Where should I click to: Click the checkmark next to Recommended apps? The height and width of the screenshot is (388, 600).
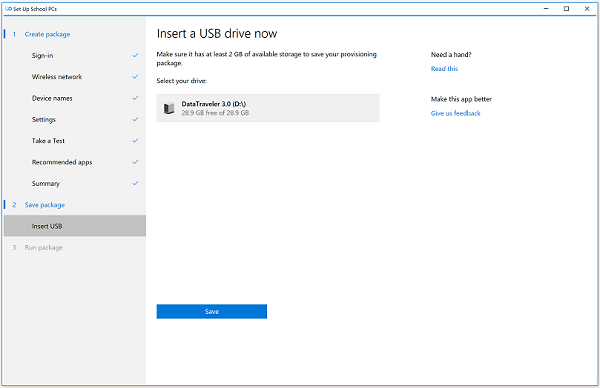tap(135, 162)
